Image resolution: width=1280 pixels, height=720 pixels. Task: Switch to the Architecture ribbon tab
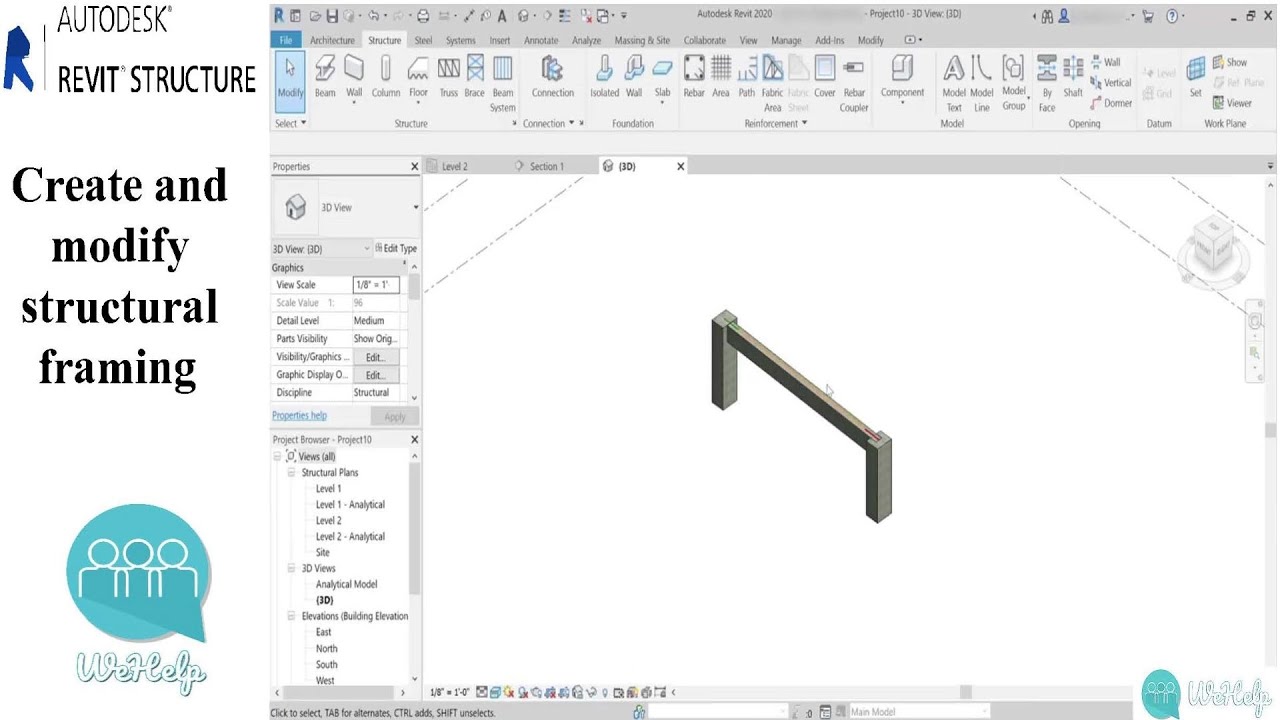[x=332, y=40]
